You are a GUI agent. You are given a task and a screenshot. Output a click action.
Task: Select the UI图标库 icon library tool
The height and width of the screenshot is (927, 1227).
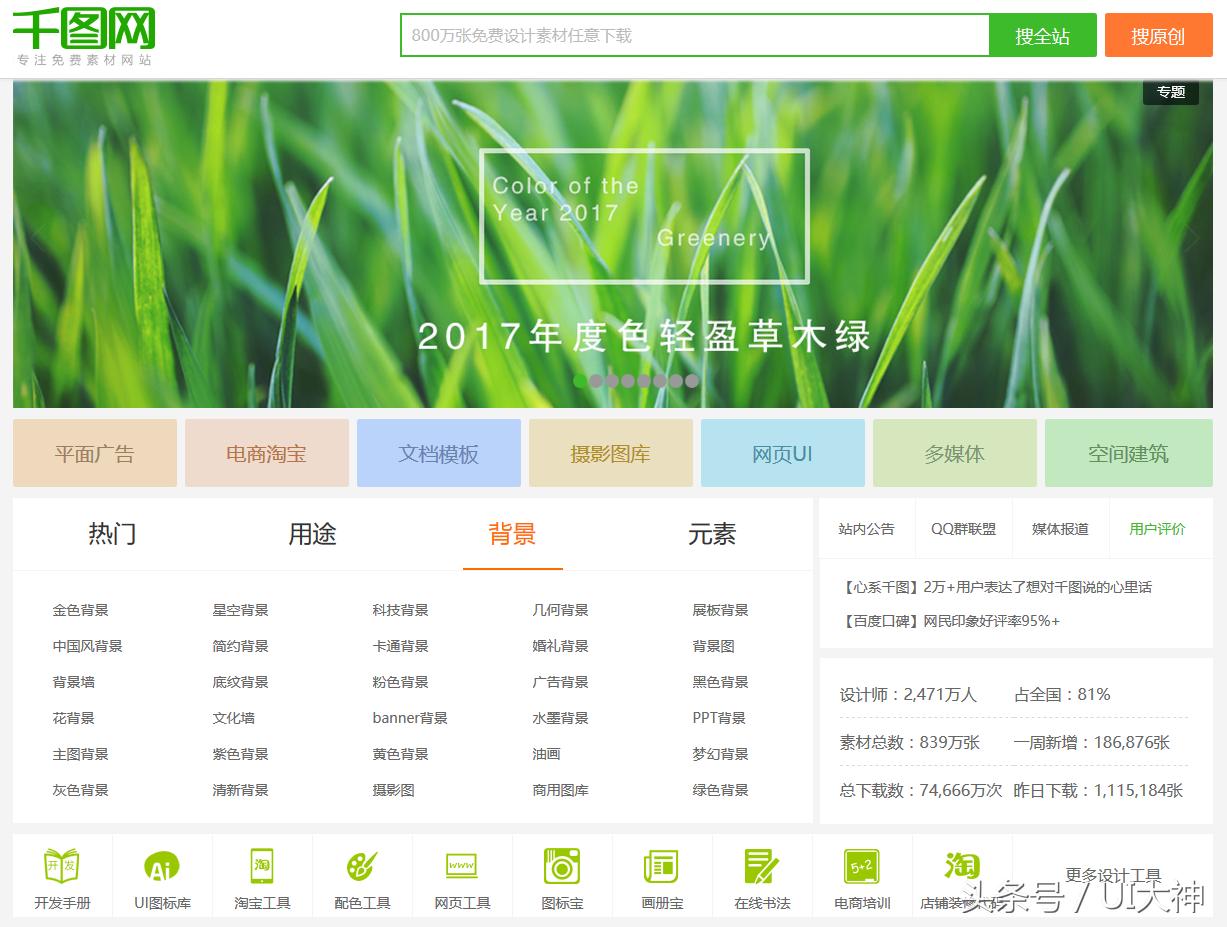click(161, 875)
